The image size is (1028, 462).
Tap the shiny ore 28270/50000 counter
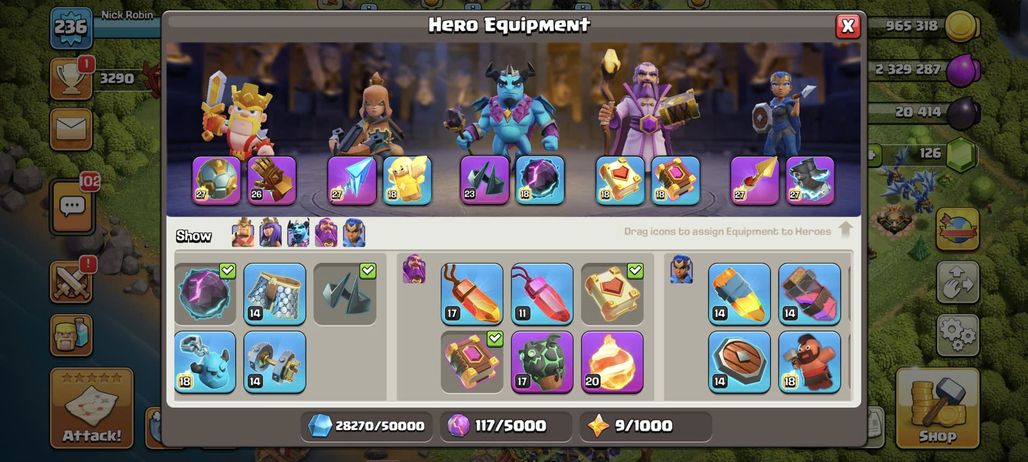[367, 426]
